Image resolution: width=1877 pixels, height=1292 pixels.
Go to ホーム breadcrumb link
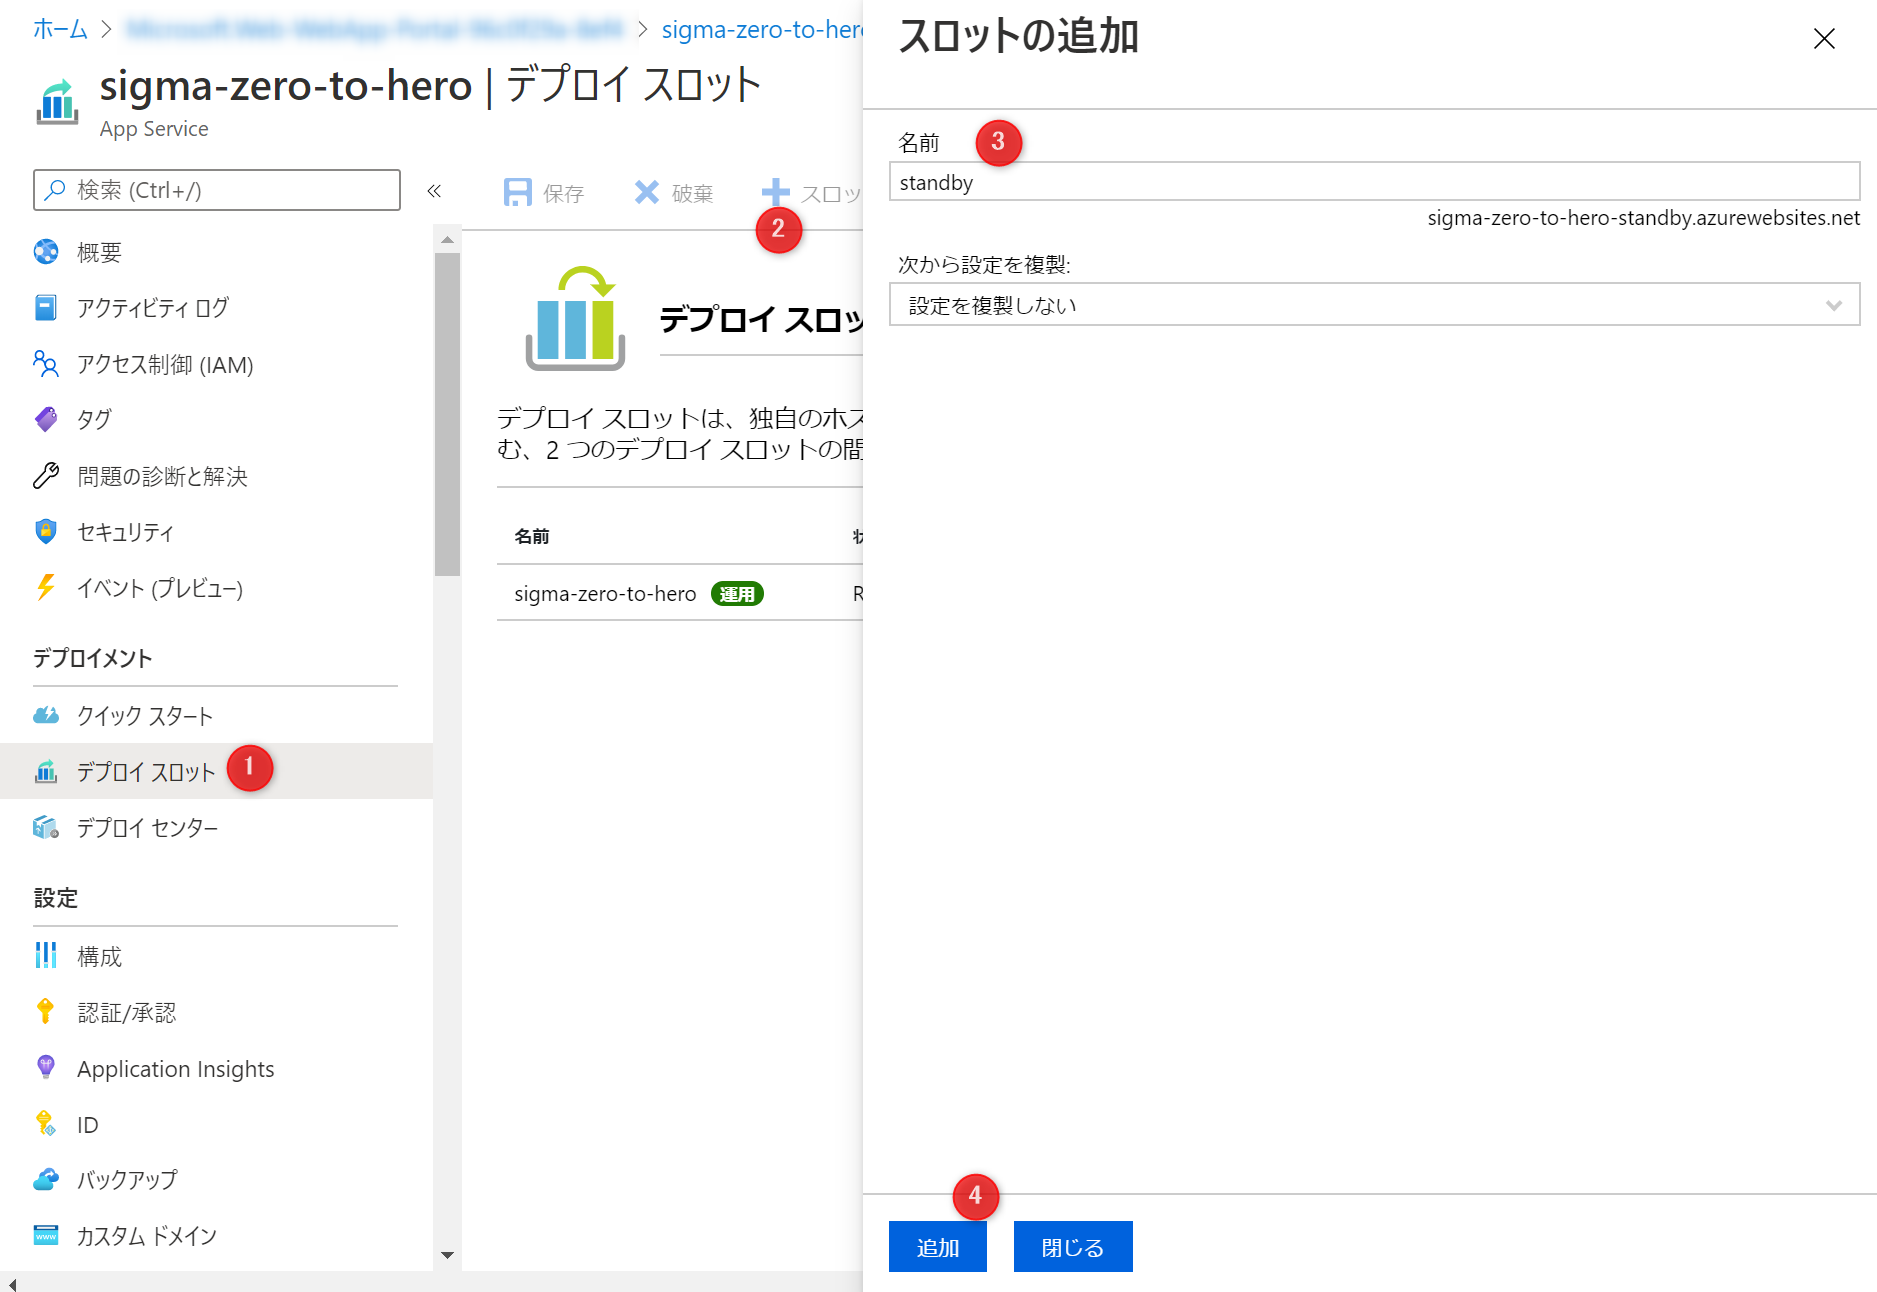[60, 29]
